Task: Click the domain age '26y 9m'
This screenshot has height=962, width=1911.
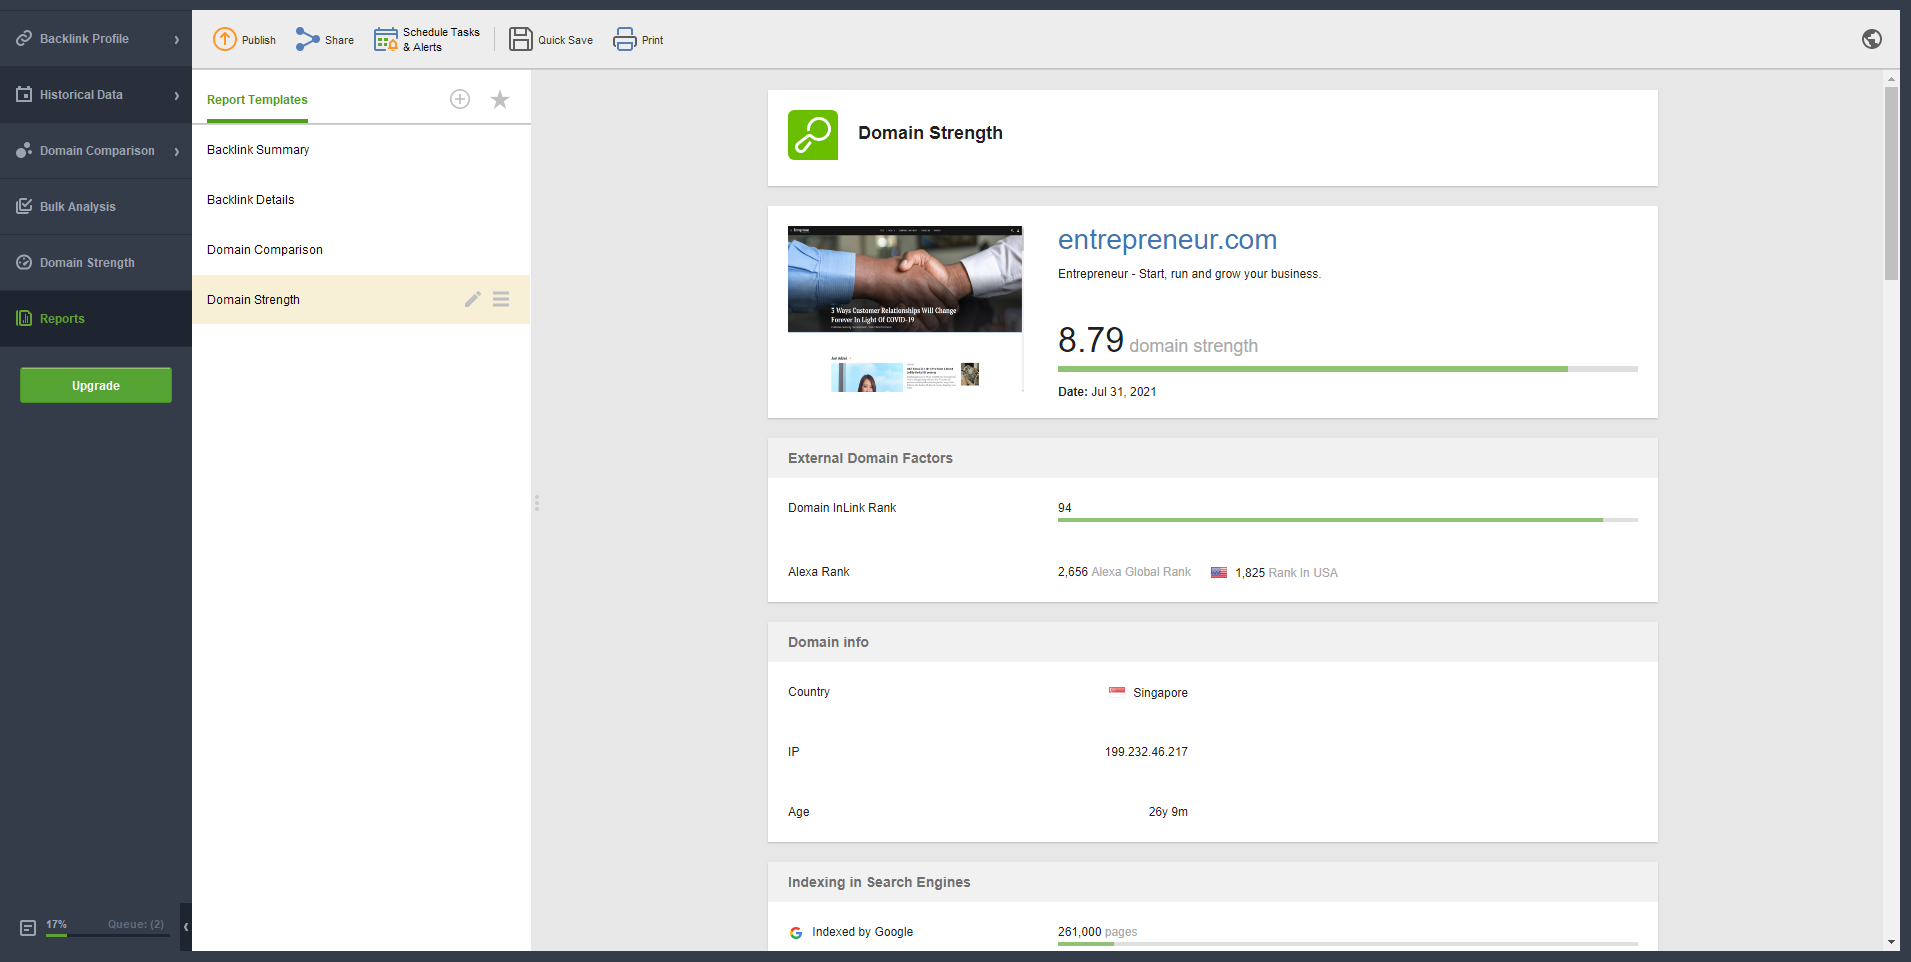Action: point(1168,812)
